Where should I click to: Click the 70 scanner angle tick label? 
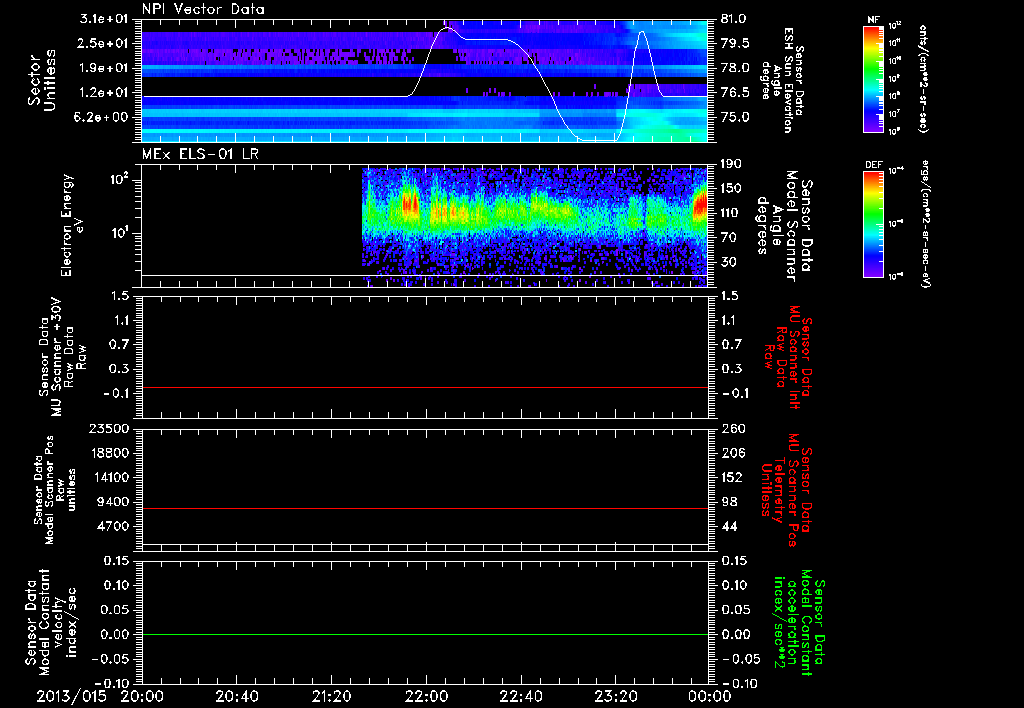pos(728,237)
